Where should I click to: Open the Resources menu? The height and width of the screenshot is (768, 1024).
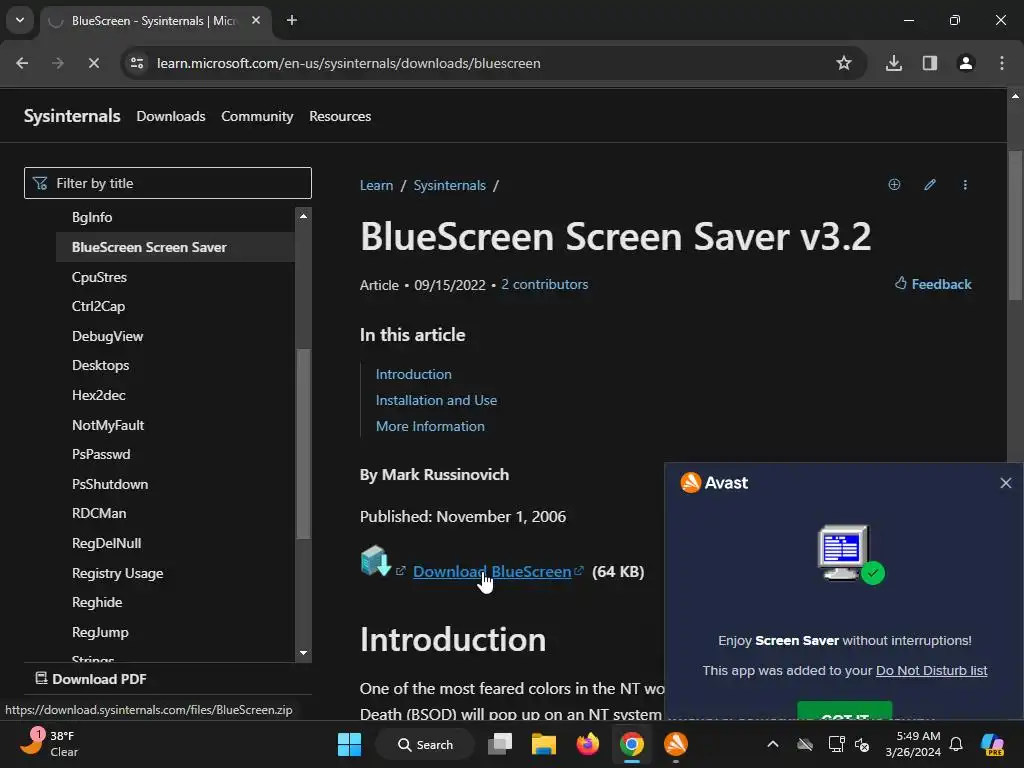click(340, 116)
